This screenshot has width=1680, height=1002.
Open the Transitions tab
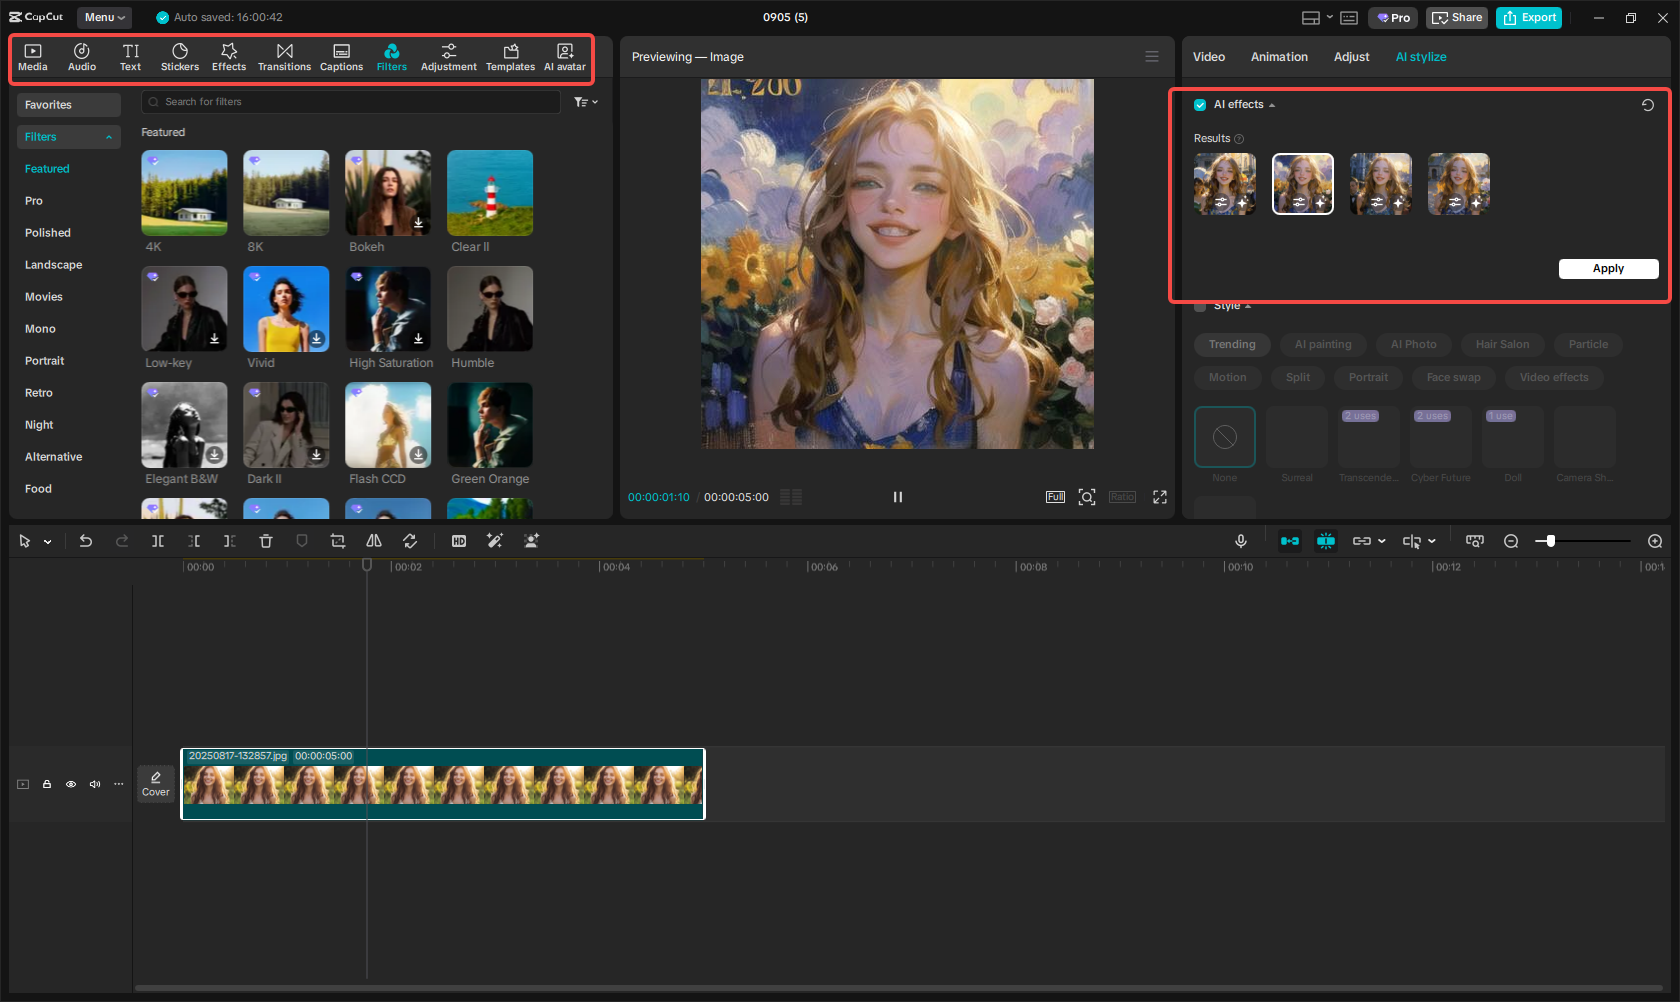click(284, 57)
